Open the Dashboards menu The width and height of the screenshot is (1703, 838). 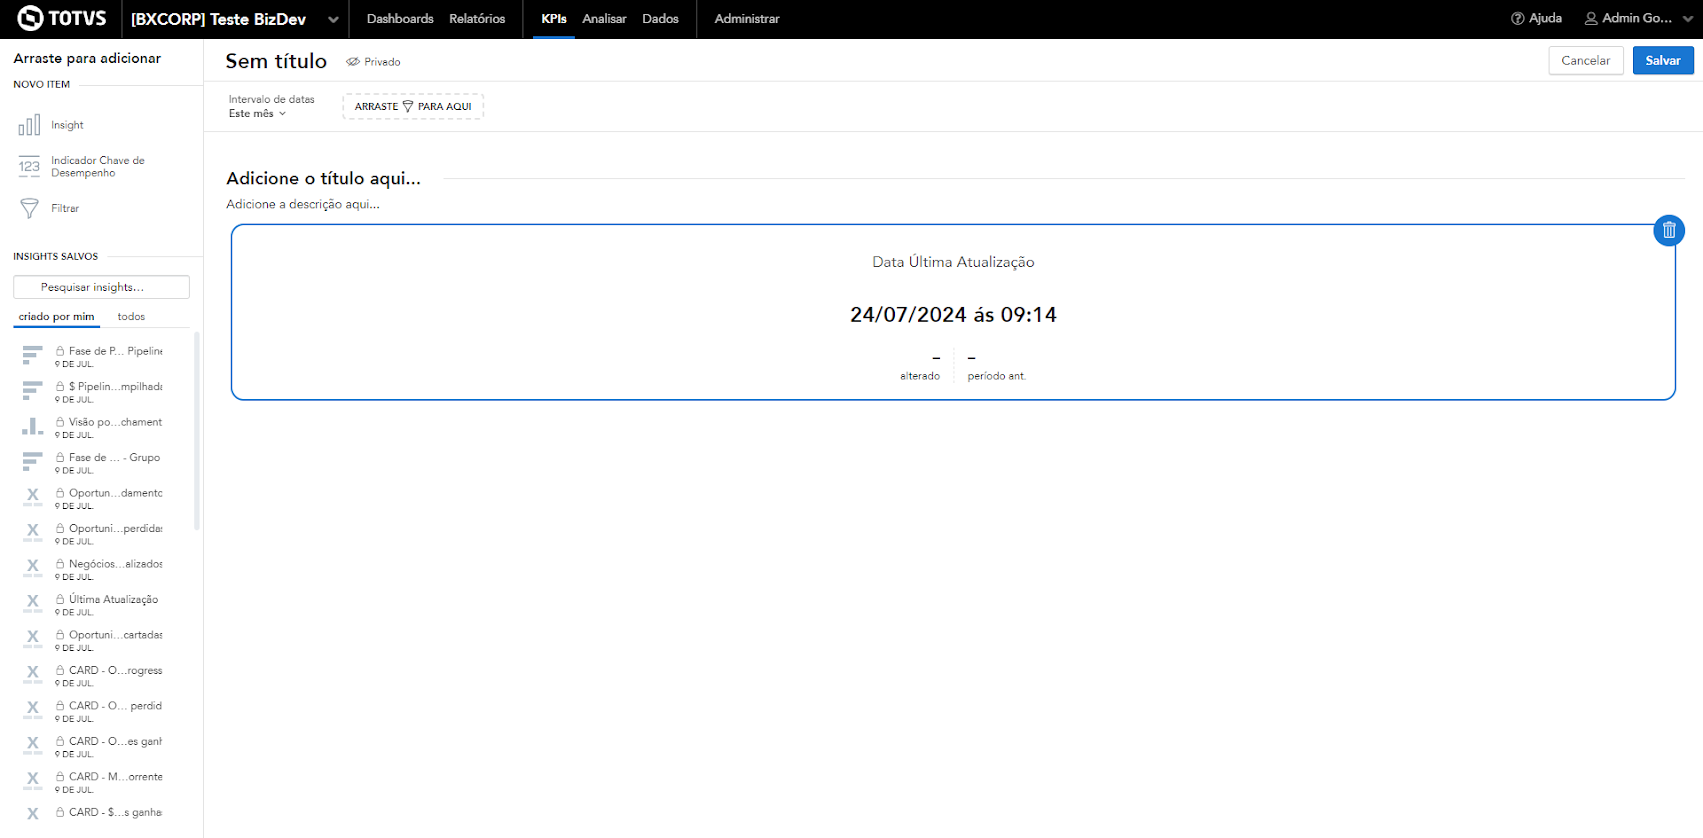pos(400,19)
